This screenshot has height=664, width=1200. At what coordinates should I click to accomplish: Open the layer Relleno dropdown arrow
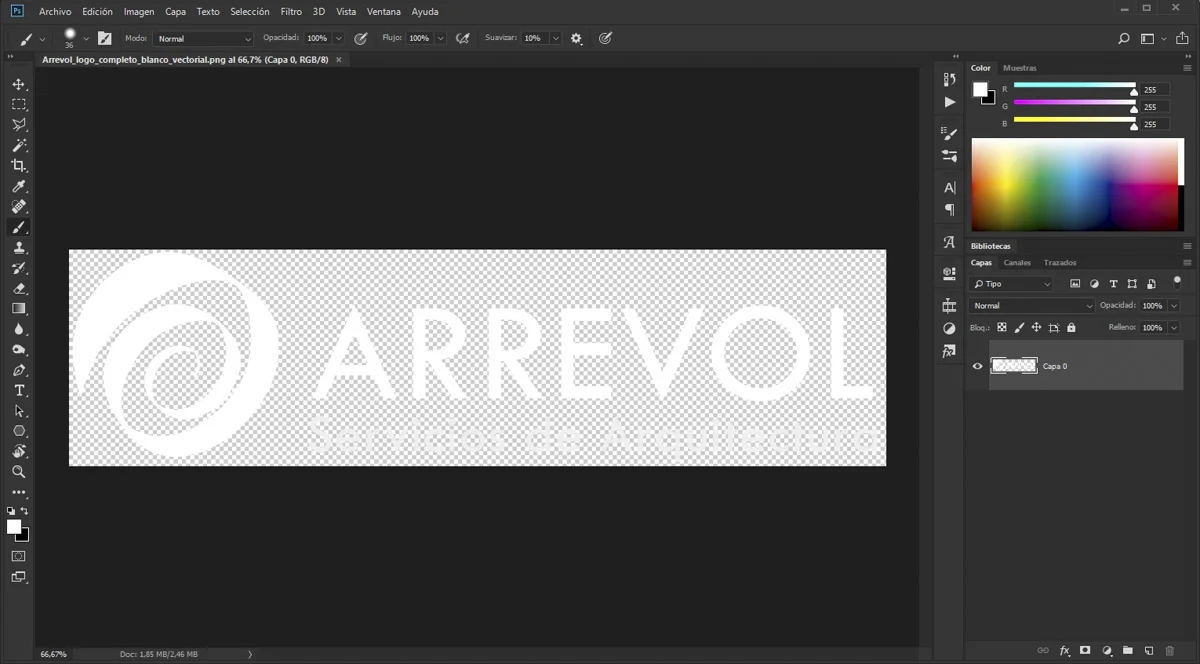click(1174, 327)
